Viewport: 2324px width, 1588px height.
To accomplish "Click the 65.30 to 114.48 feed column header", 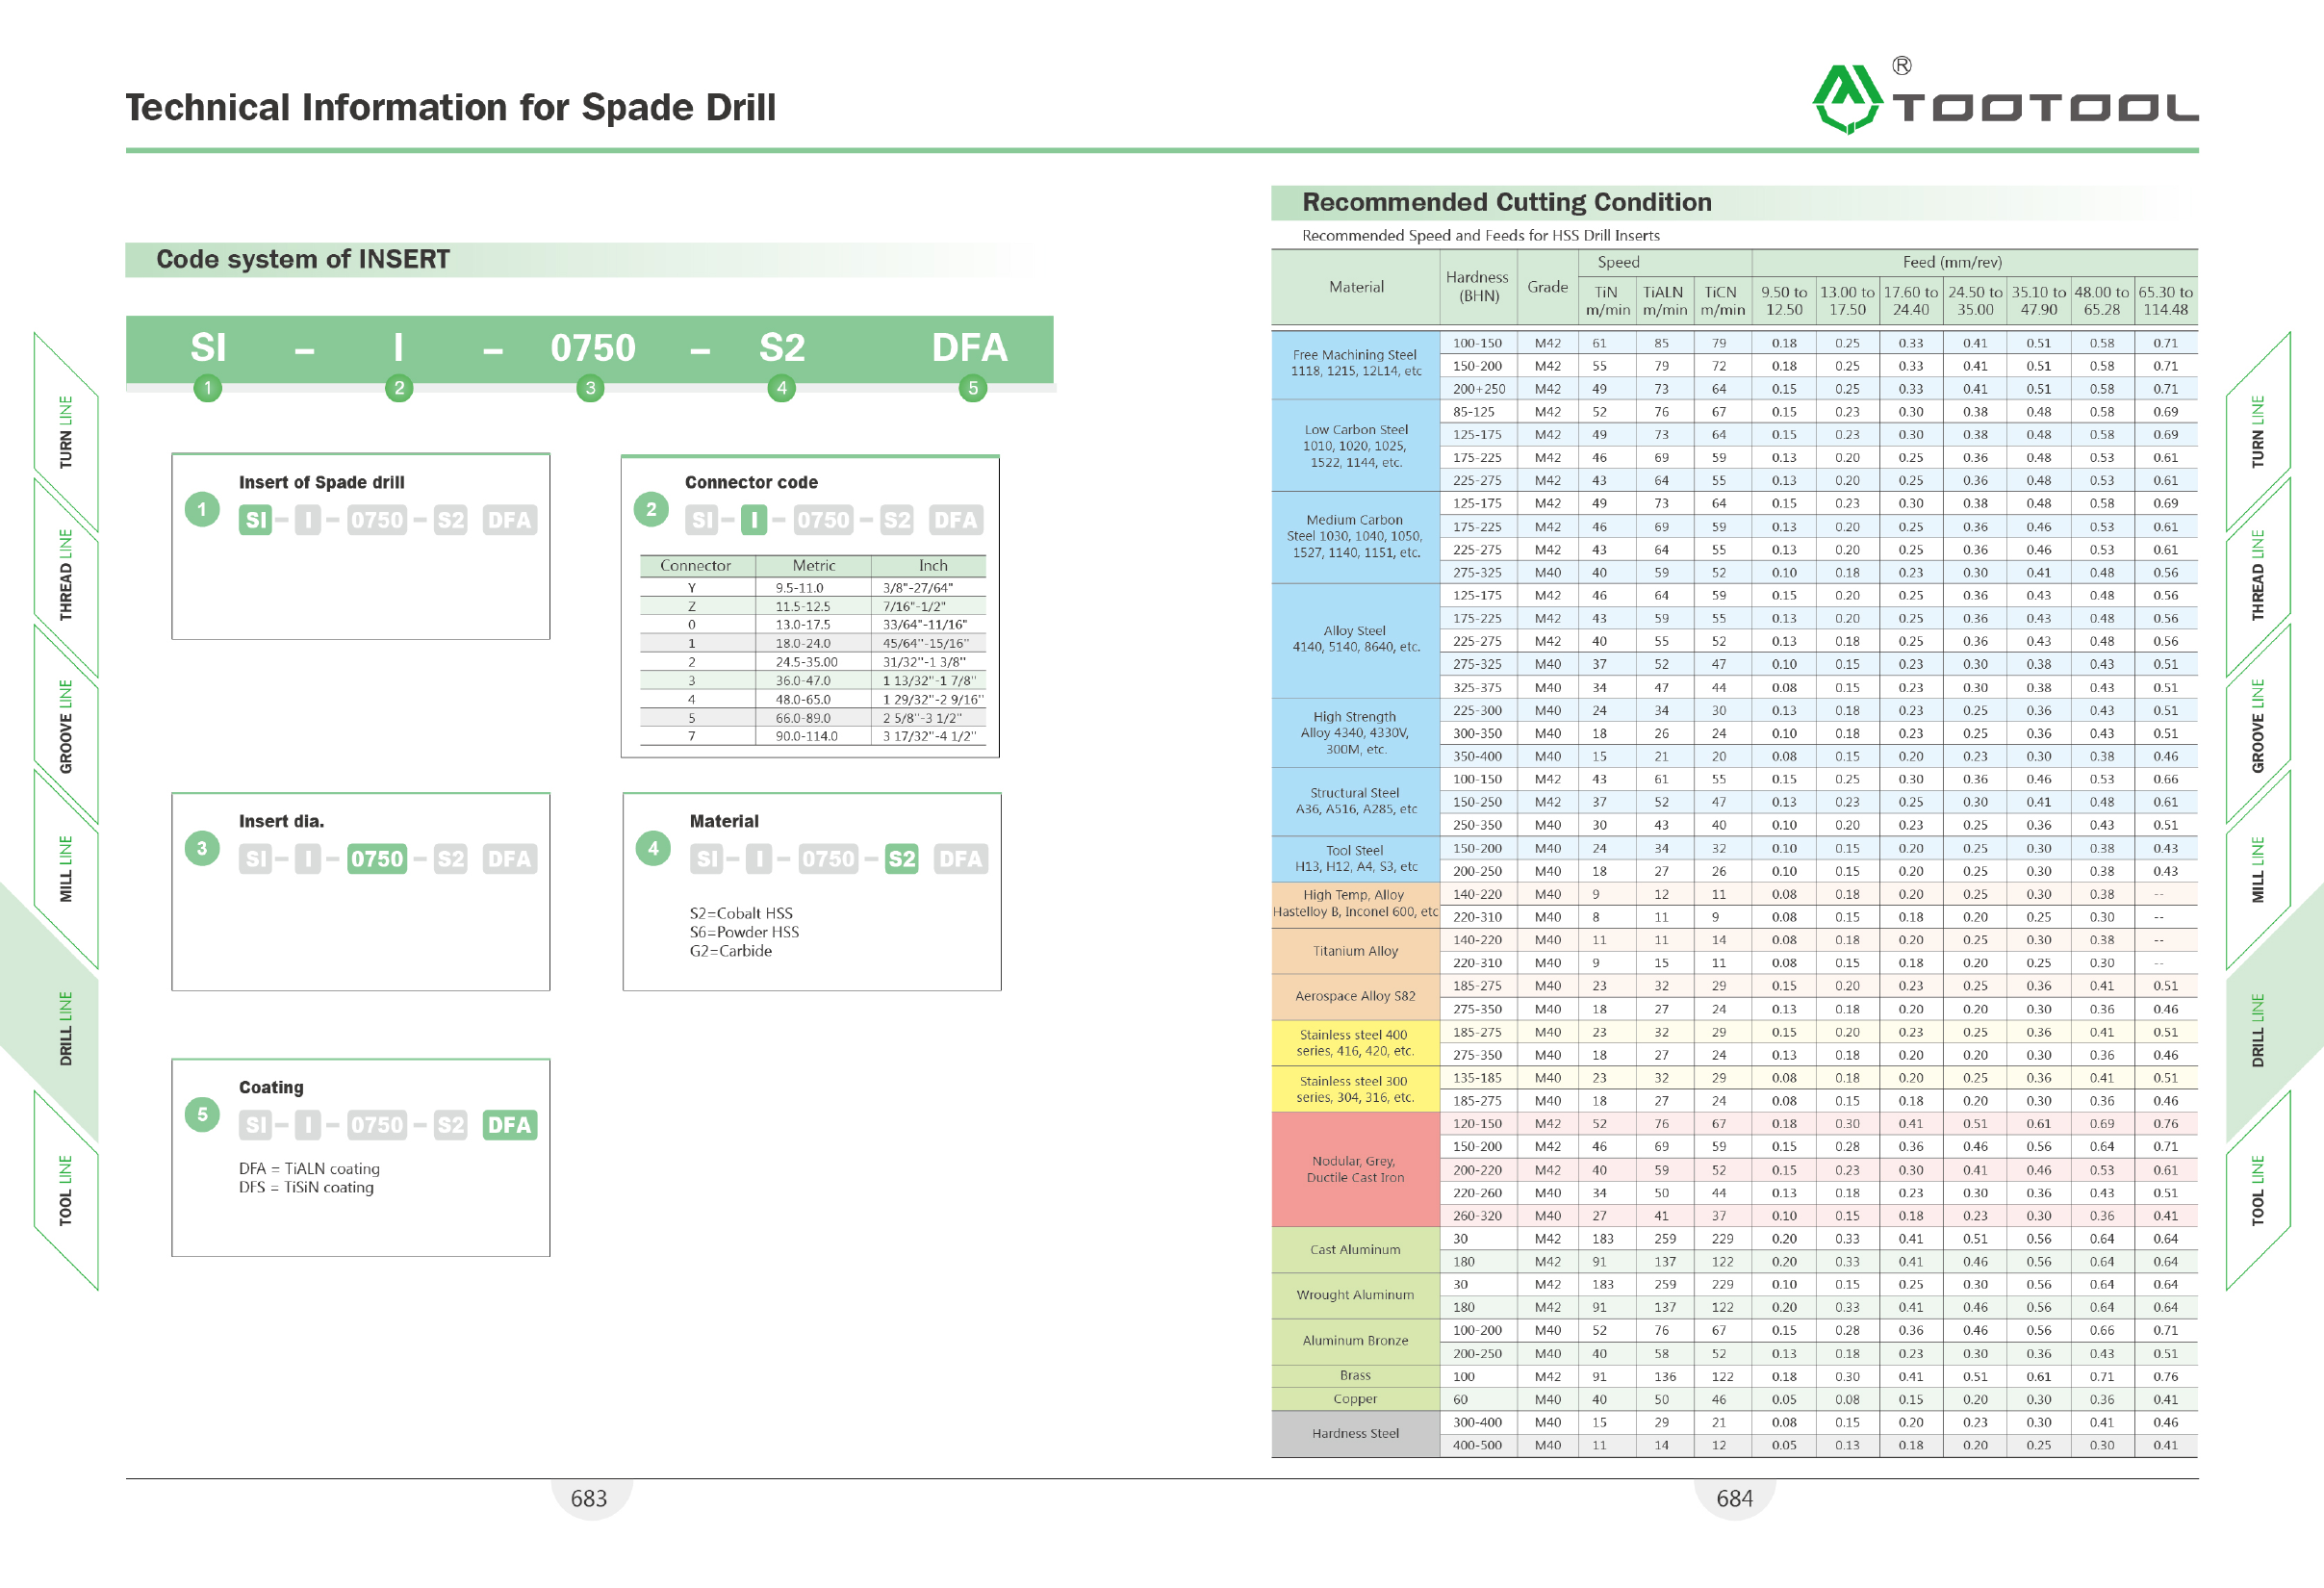I will pos(2166,300).
